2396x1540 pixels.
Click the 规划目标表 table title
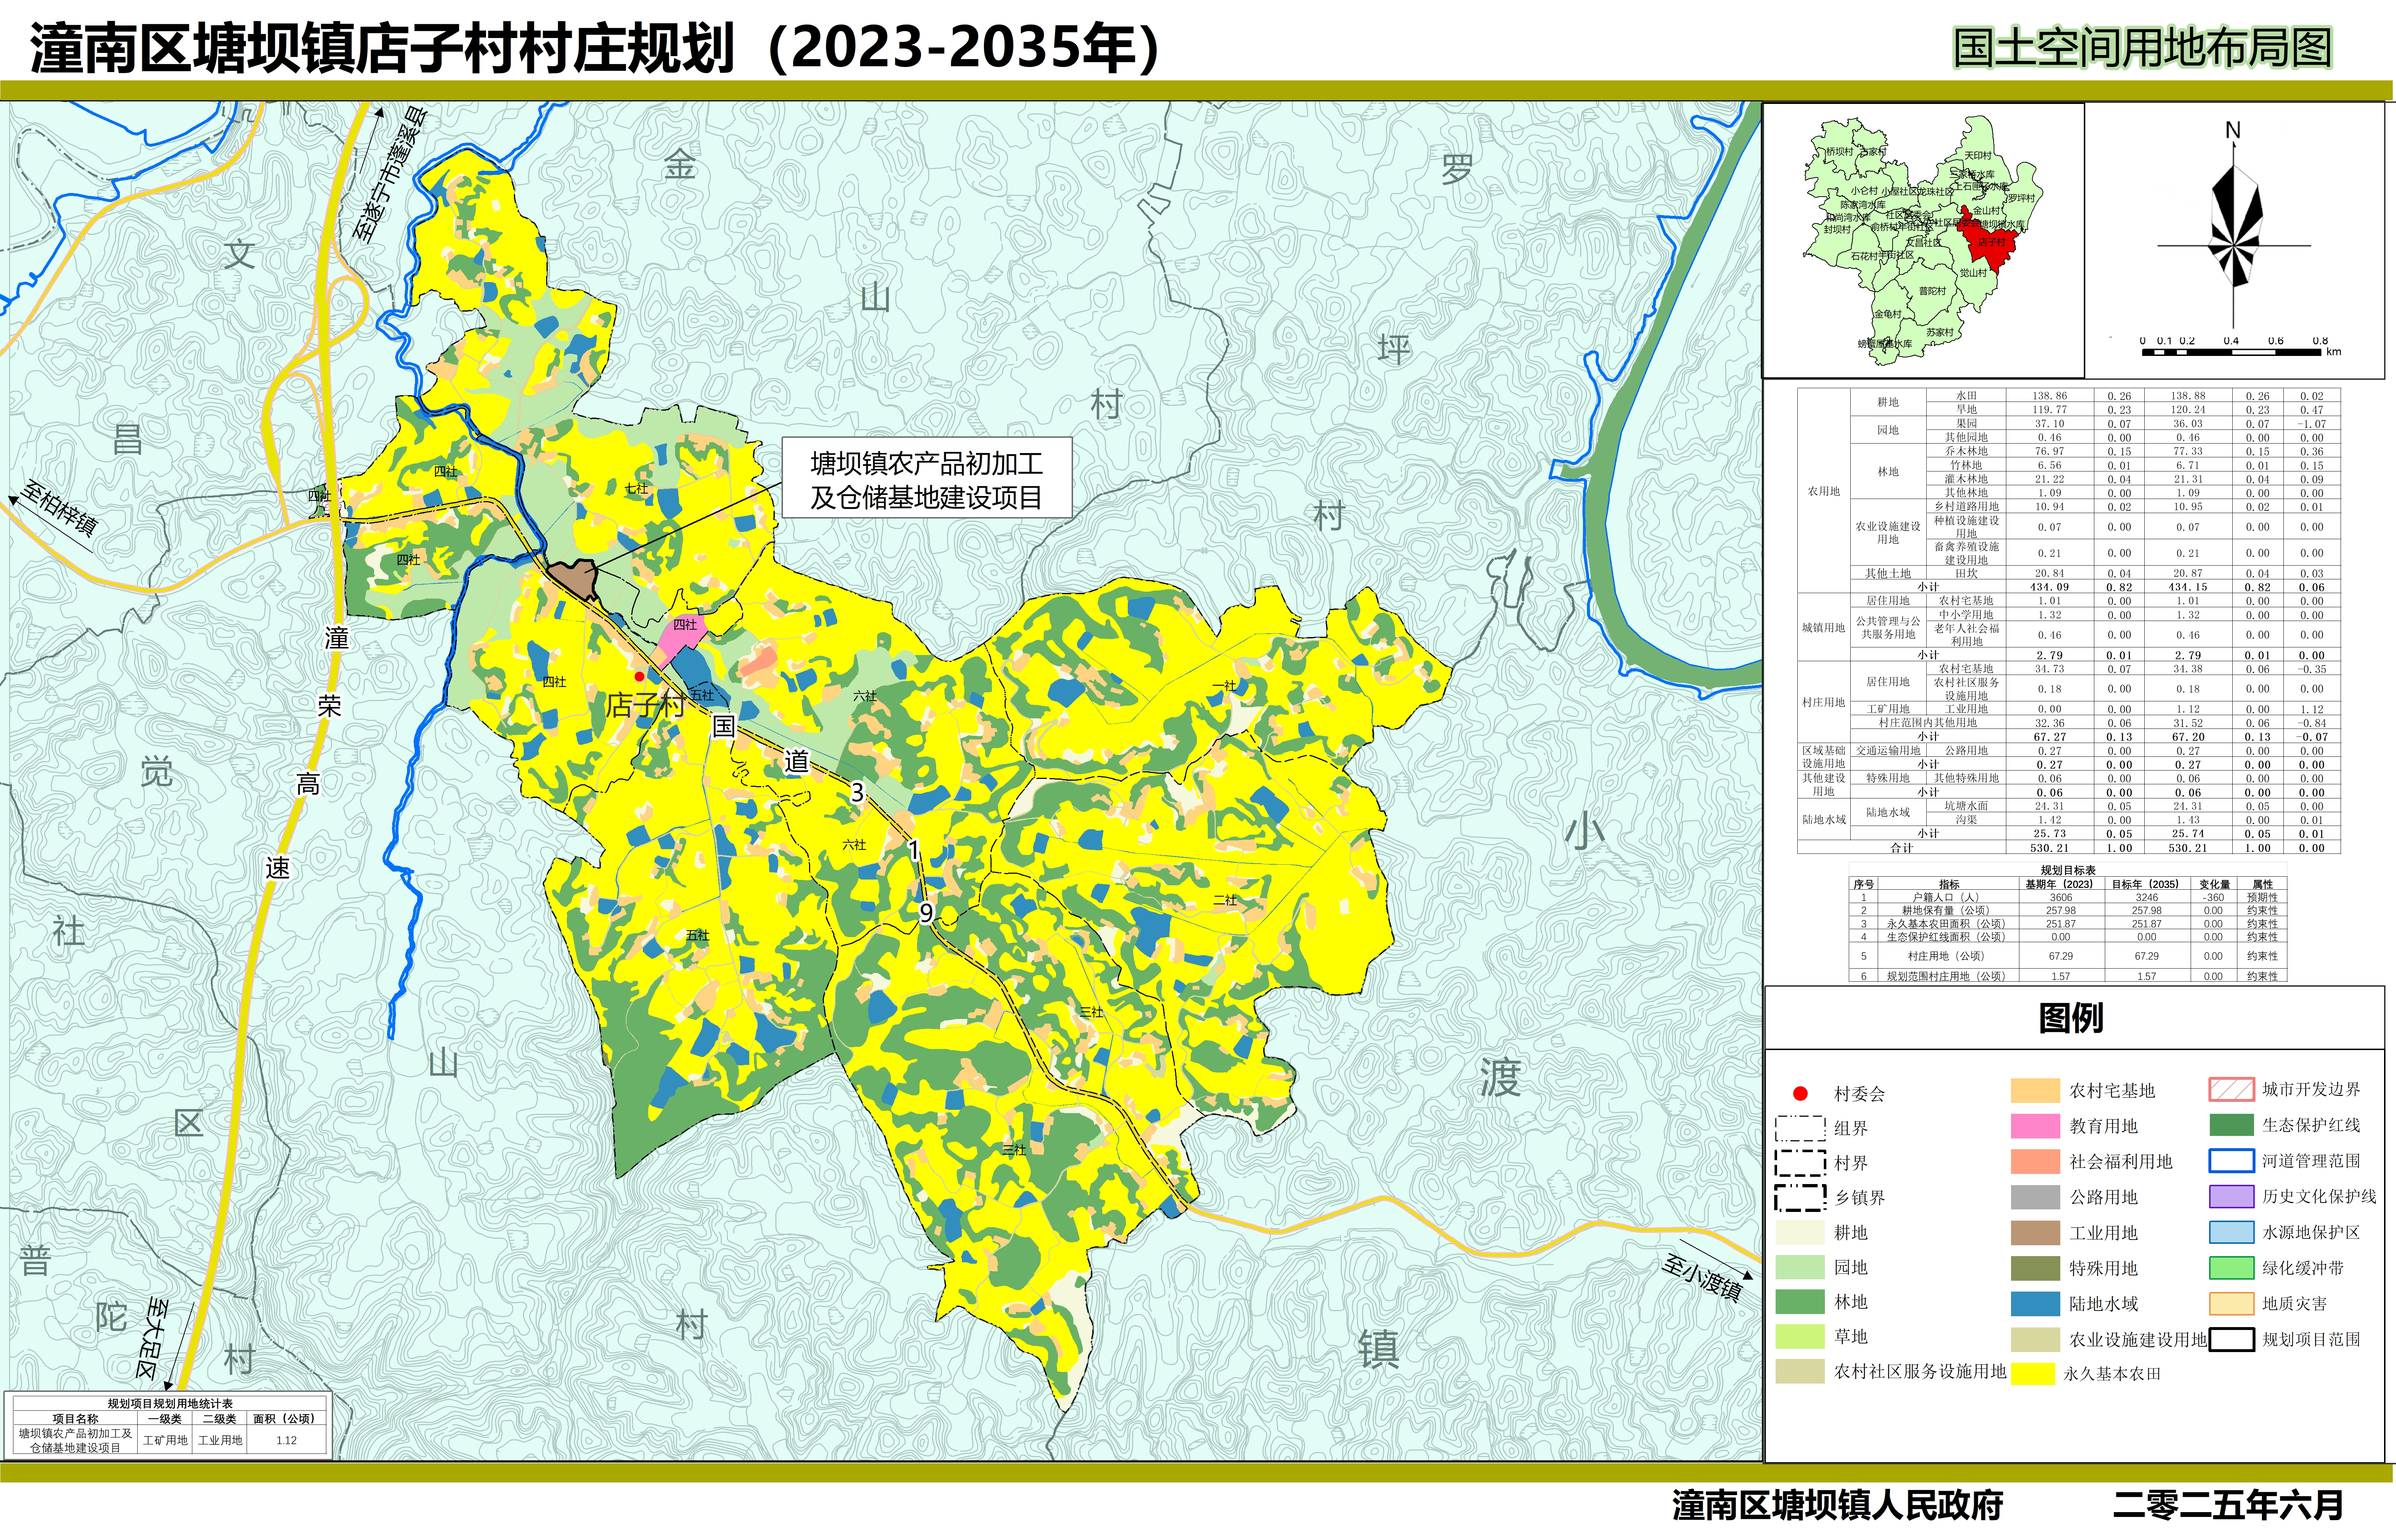pos(2068,870)
